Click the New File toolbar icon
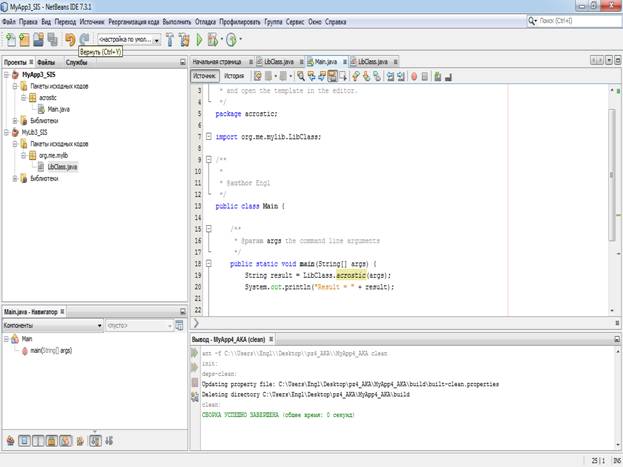Viewport: 623px width, 467px height. pos(10,39)
